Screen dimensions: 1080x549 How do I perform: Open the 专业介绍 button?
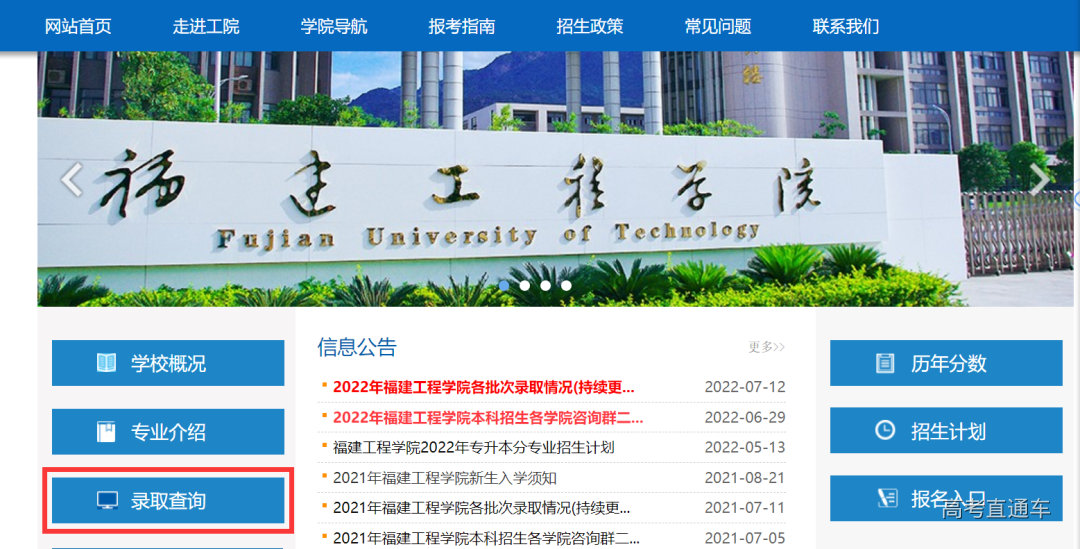[x=168, y=432]
